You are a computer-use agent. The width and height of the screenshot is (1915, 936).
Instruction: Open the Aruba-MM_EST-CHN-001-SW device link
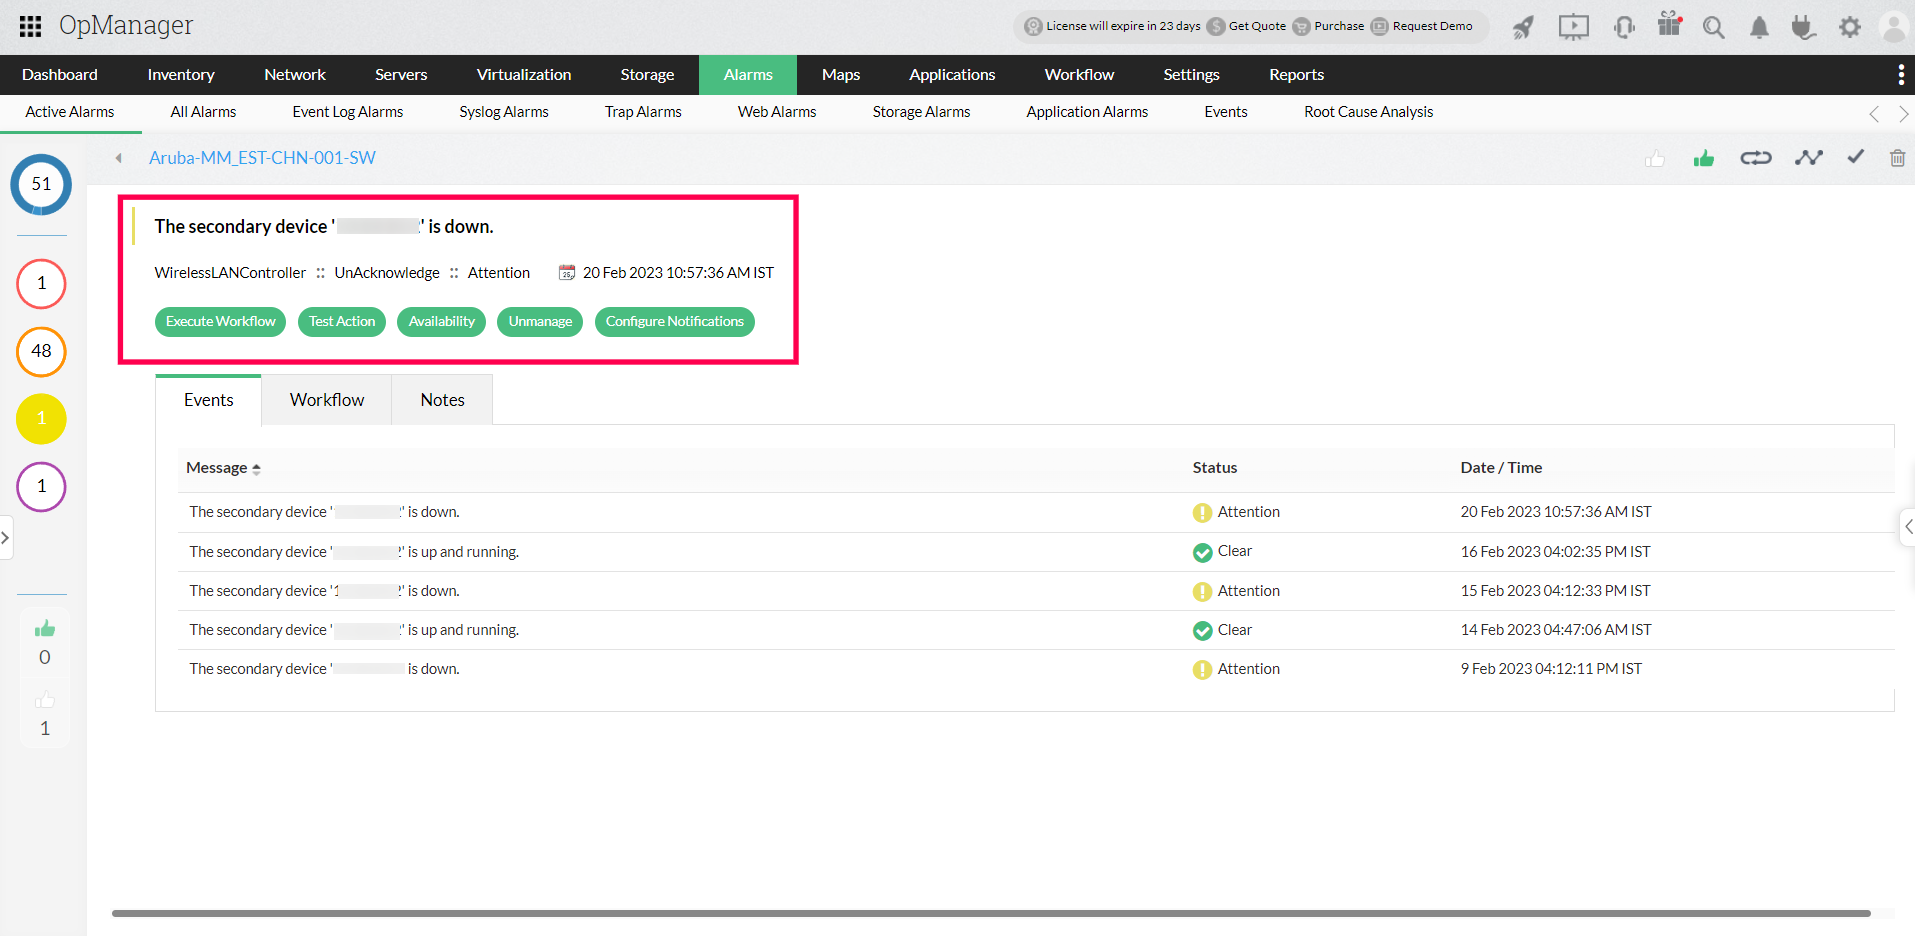[x=262, y=157]
